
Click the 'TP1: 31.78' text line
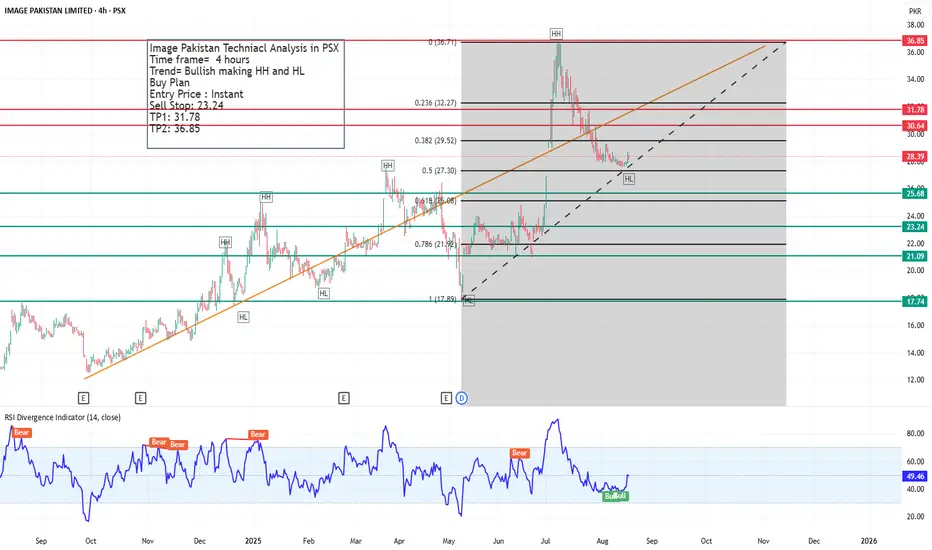point(175,117)
